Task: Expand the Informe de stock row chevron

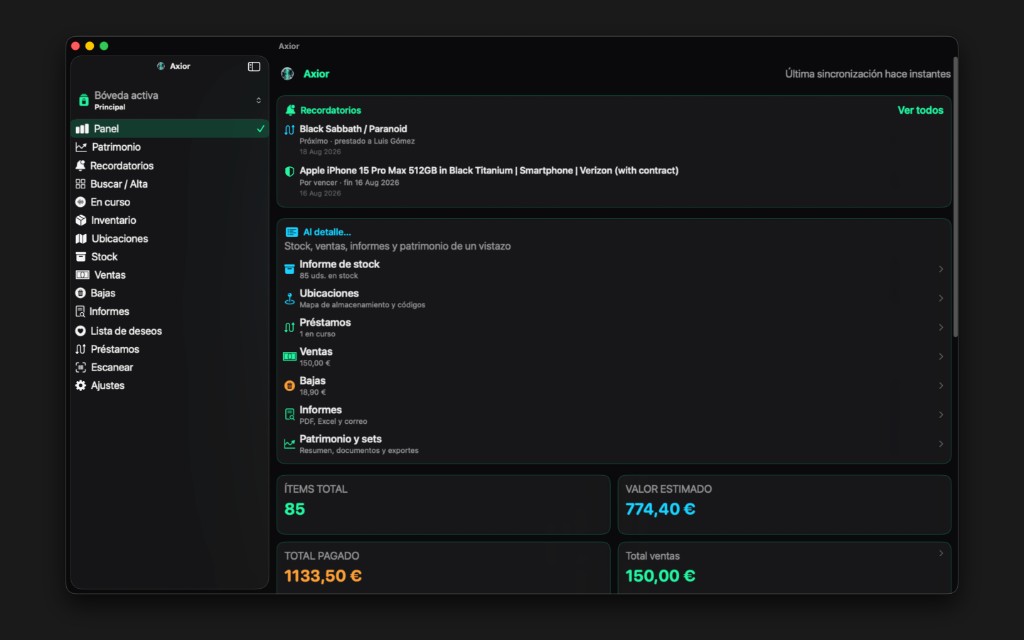Action: click(x=941, y=269)
